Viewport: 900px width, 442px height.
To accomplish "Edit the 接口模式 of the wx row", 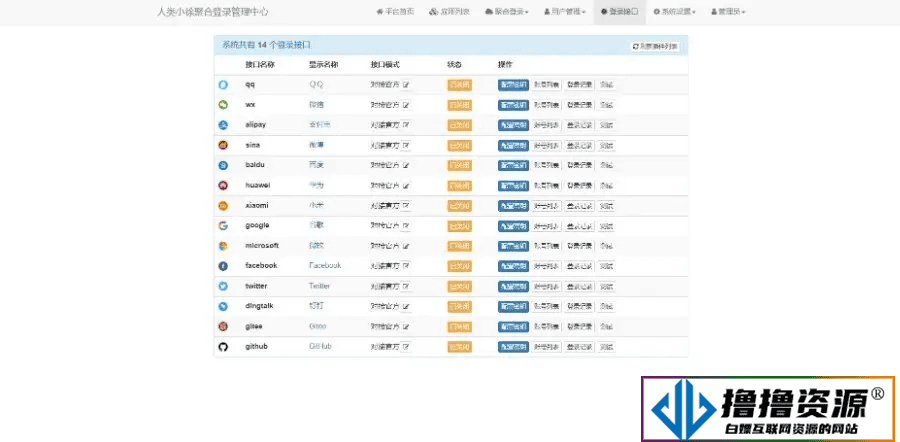I will click(406, 105).
